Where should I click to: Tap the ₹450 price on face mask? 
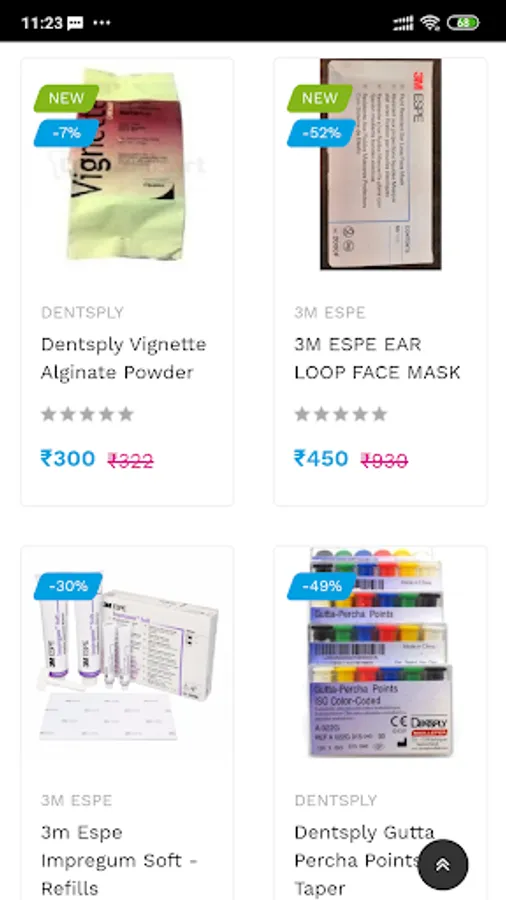coord(321,459)
